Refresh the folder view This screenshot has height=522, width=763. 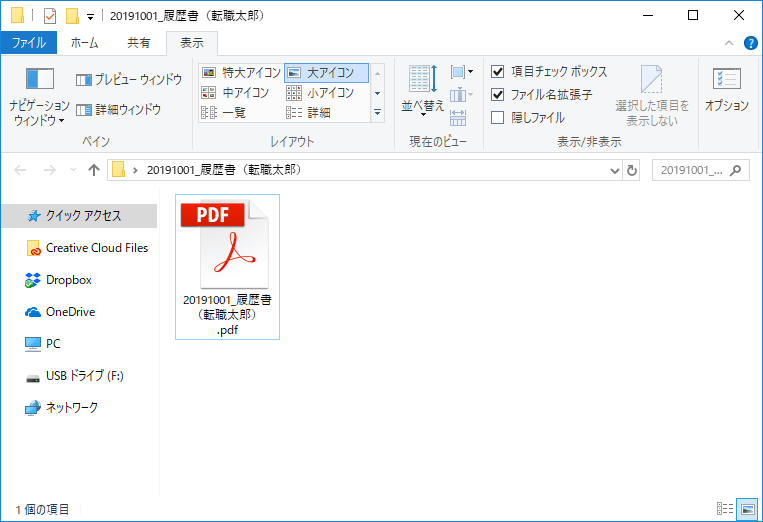(632, 170)
